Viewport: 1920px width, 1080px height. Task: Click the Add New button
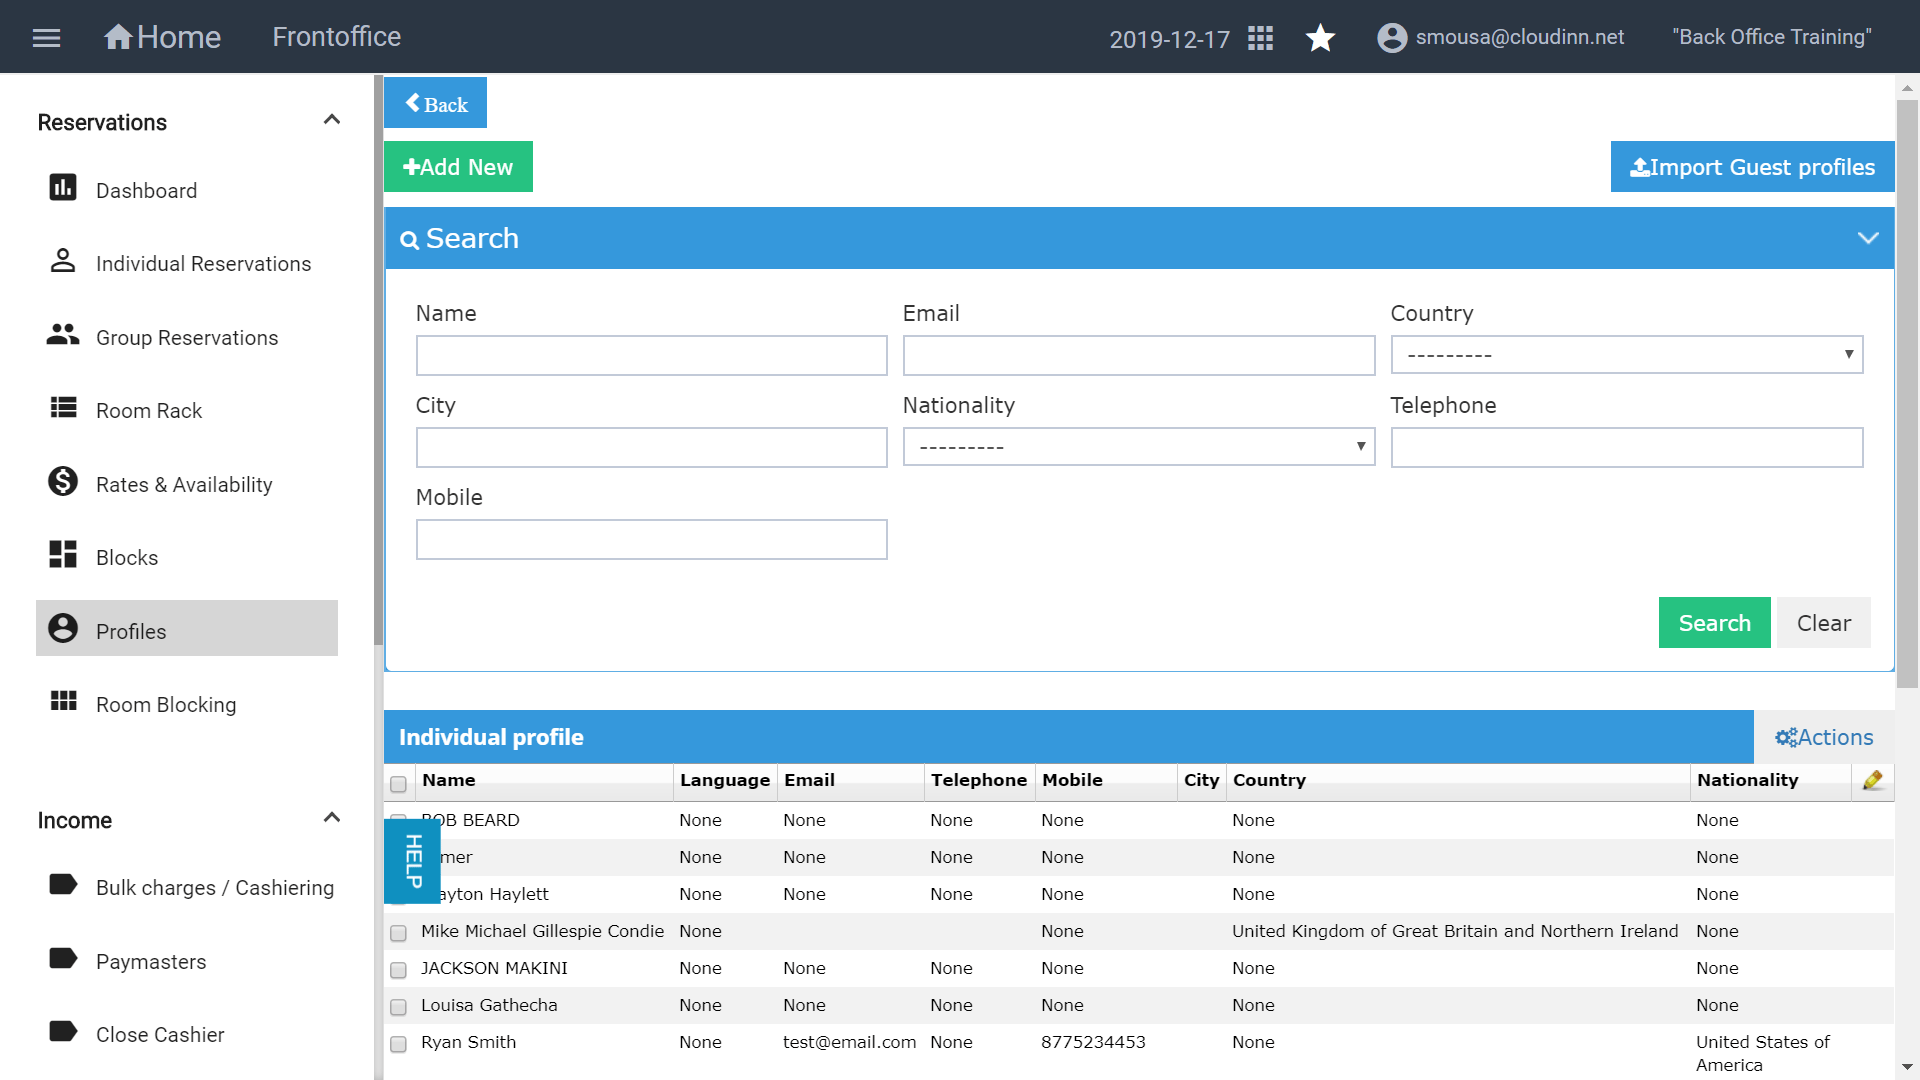(458, 167)
